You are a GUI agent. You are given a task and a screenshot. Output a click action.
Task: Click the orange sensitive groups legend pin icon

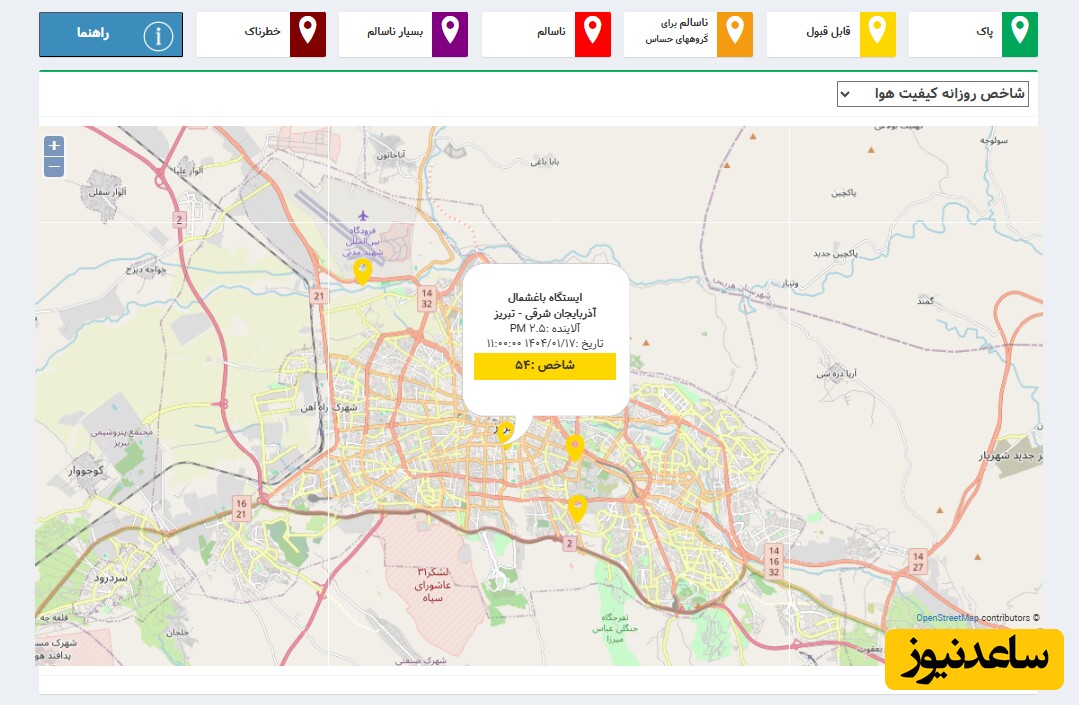(x=735, y=34)
